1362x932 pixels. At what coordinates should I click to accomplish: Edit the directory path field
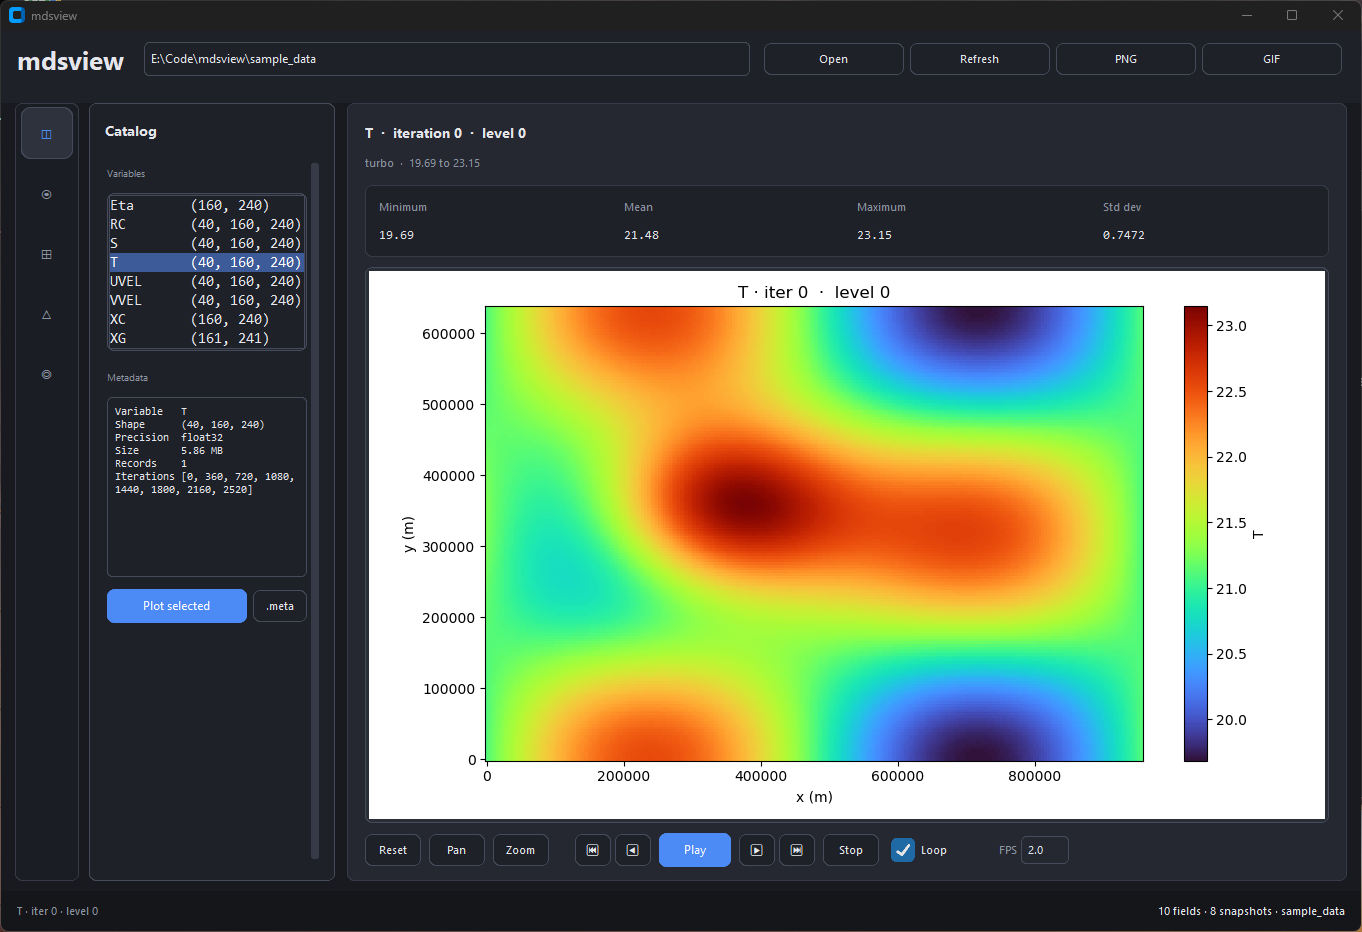(447, 59)
